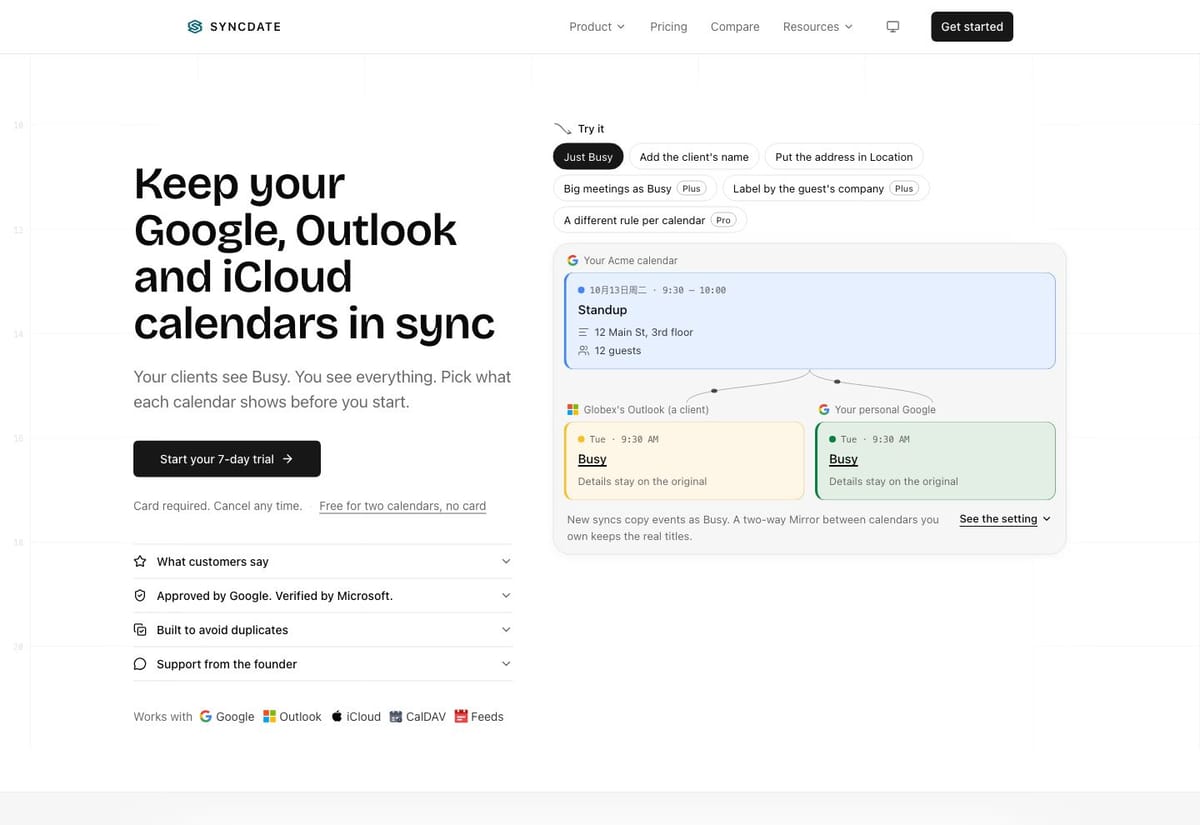Click the guests icon beside 12 guests

(x=584, y=351)
